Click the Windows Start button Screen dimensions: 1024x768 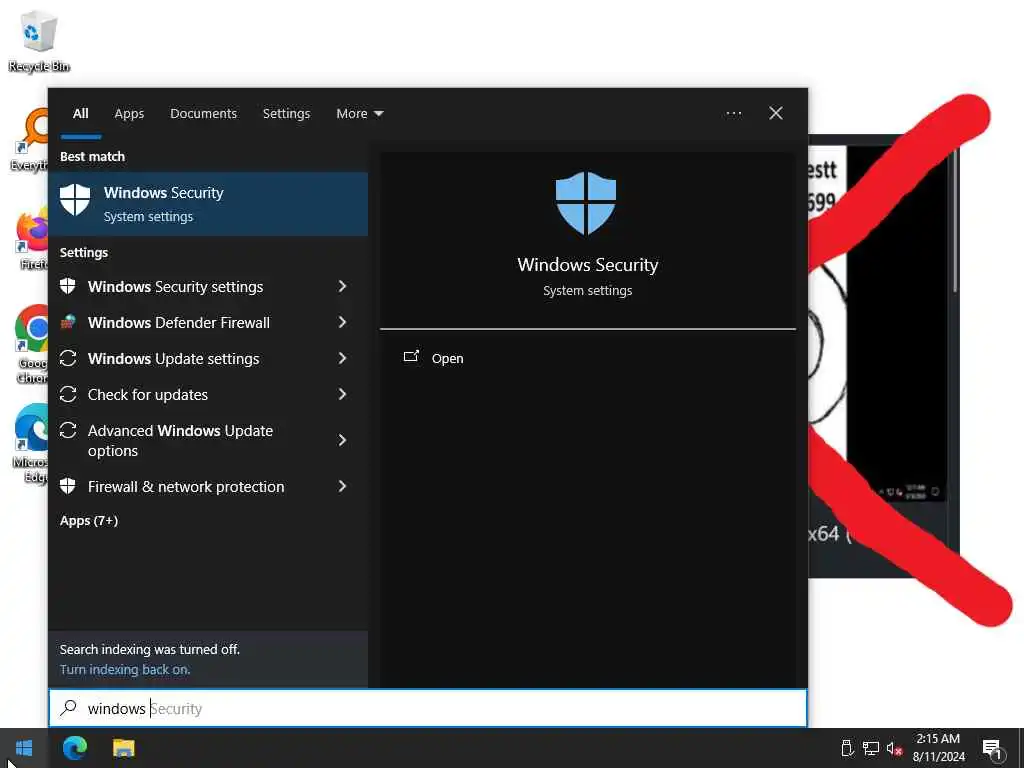(x=24, y=748)
